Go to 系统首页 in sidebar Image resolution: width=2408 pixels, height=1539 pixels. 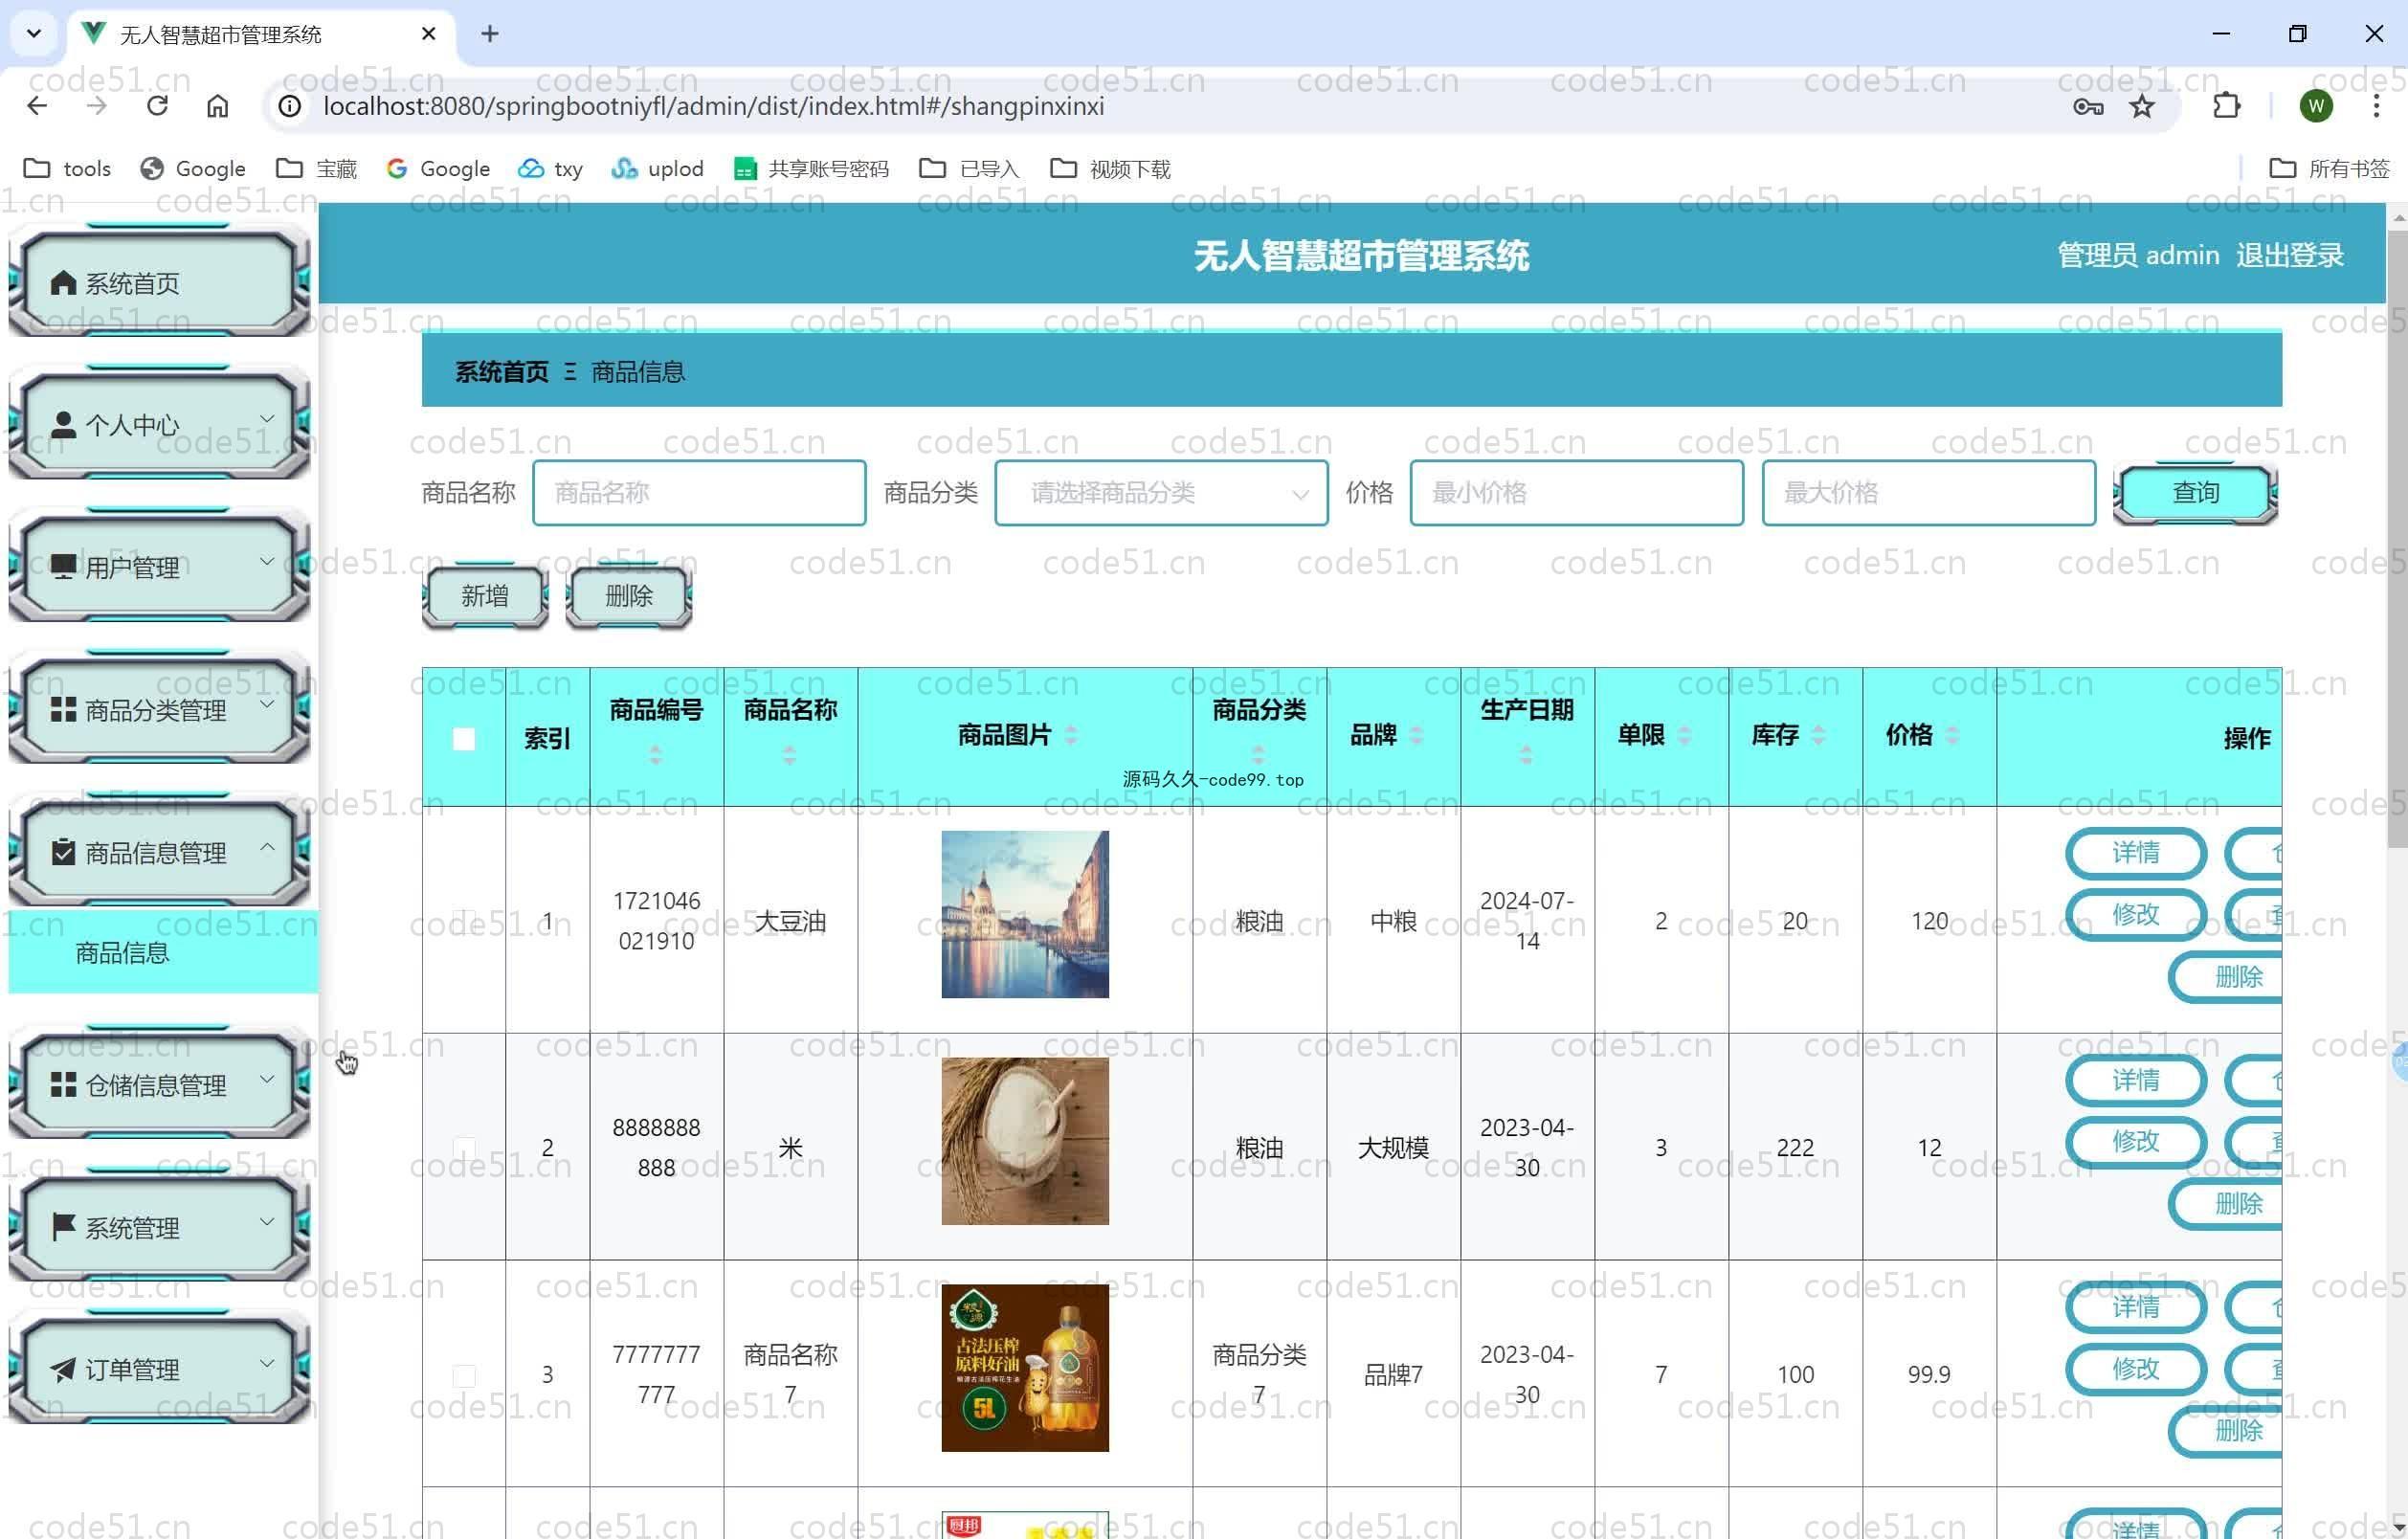point(160,283)
